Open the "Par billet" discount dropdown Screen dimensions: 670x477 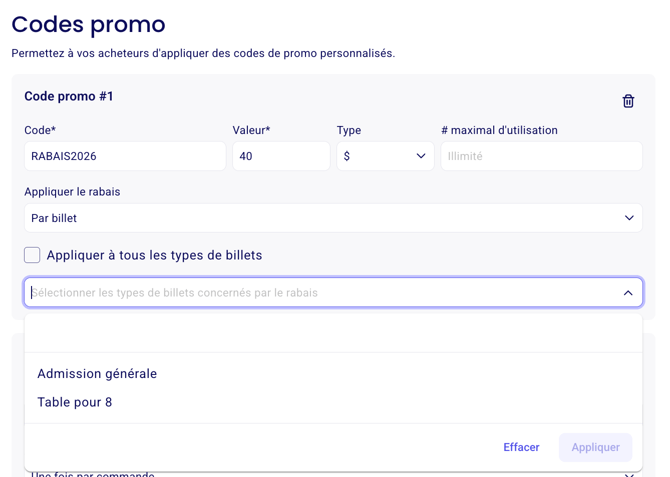pyautogui.click(x=333, y=218)
